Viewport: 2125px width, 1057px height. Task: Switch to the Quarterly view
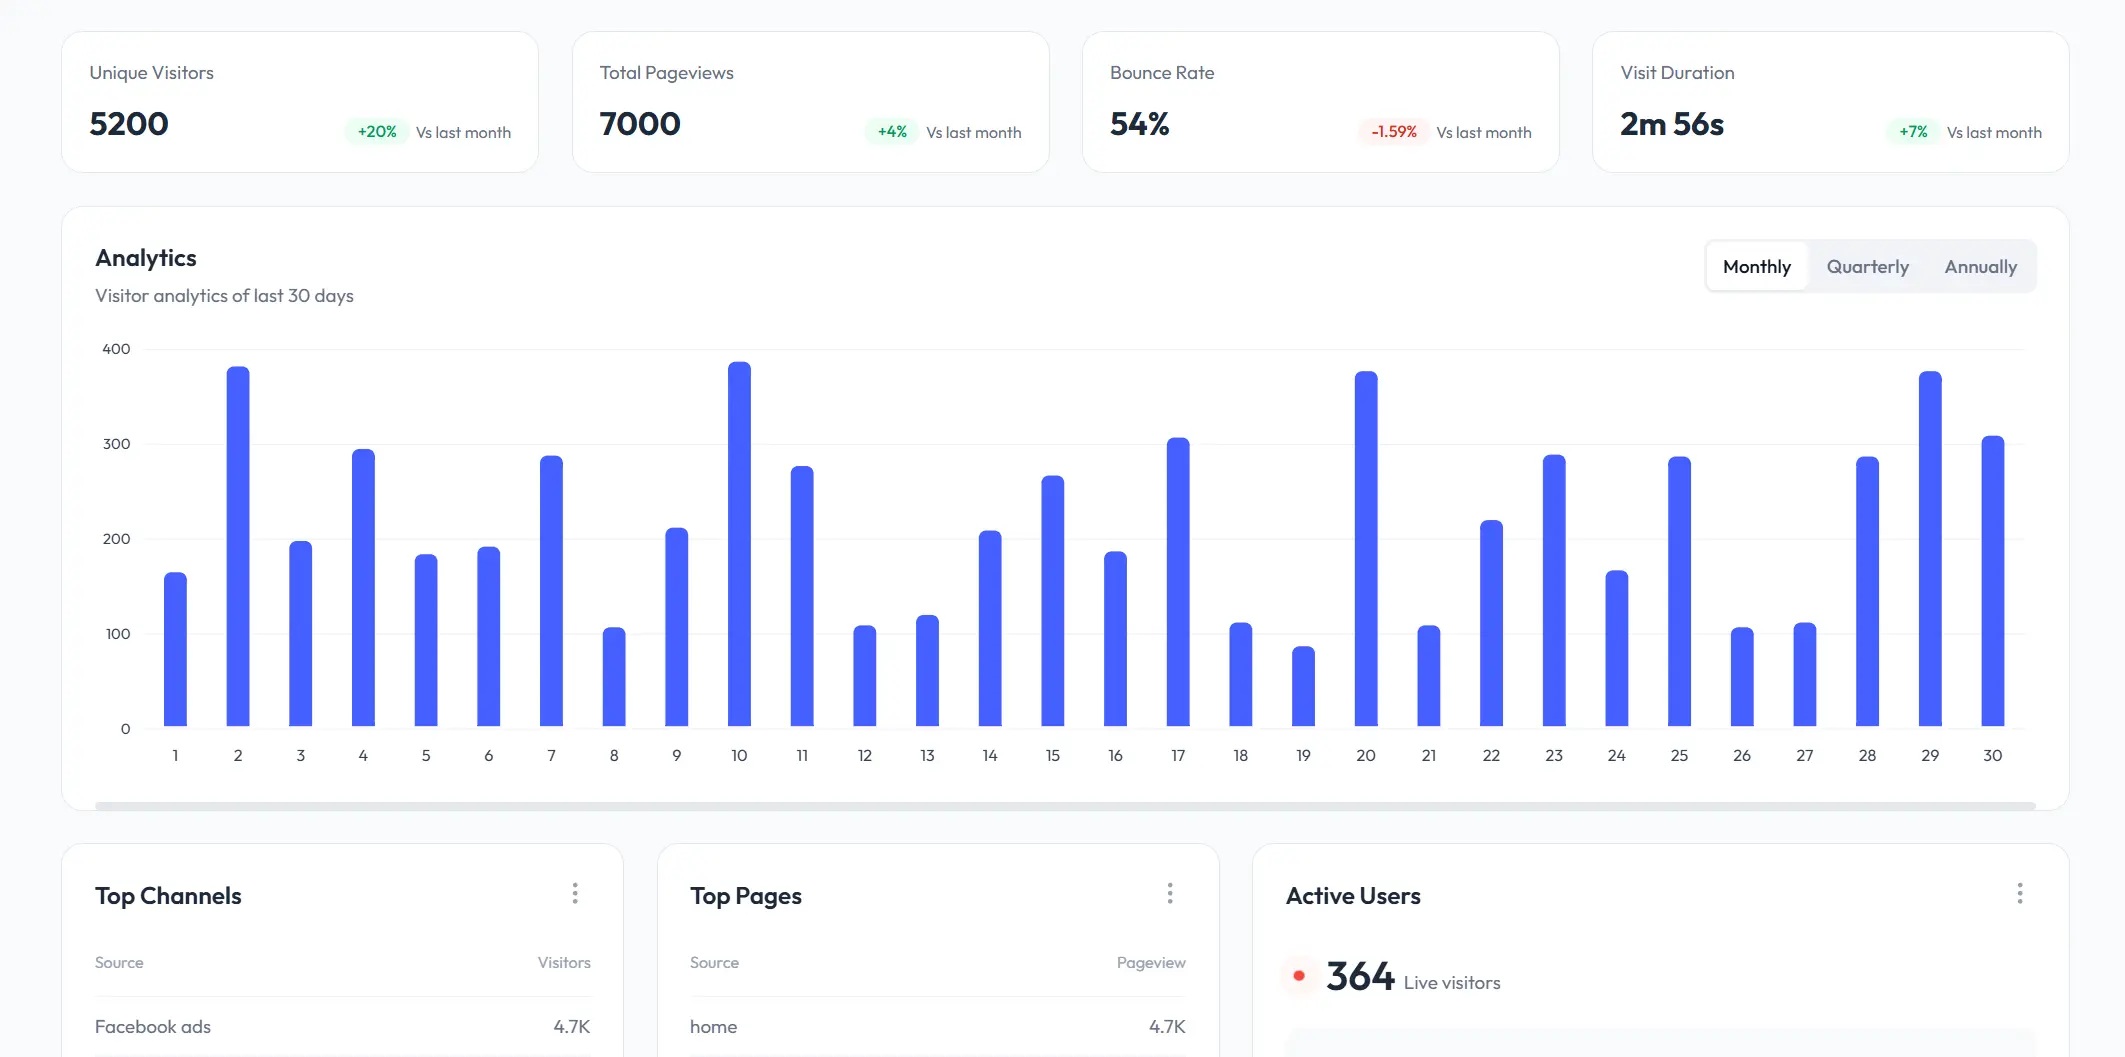[1867, 266]
